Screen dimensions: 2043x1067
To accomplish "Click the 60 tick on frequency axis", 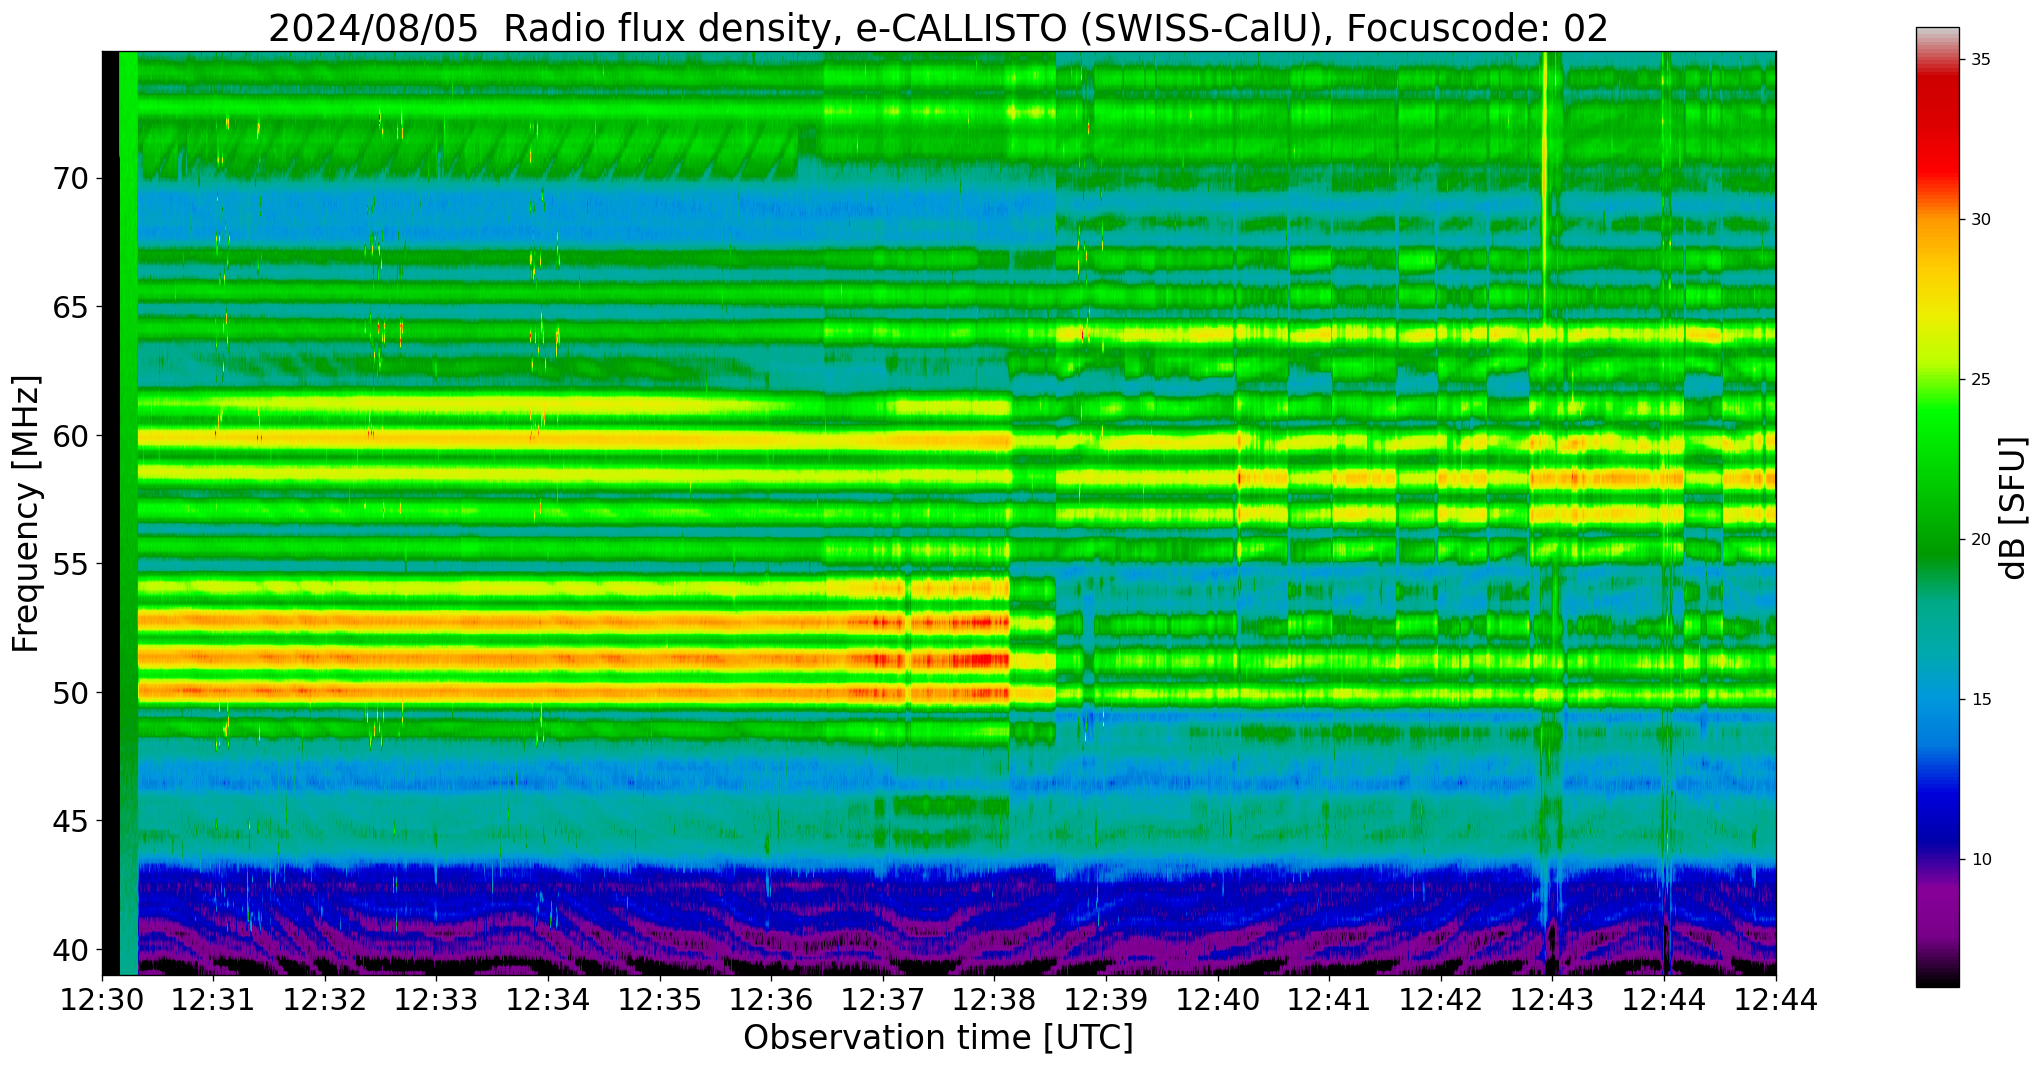I will pyautogui.click(x=70, y=436).
